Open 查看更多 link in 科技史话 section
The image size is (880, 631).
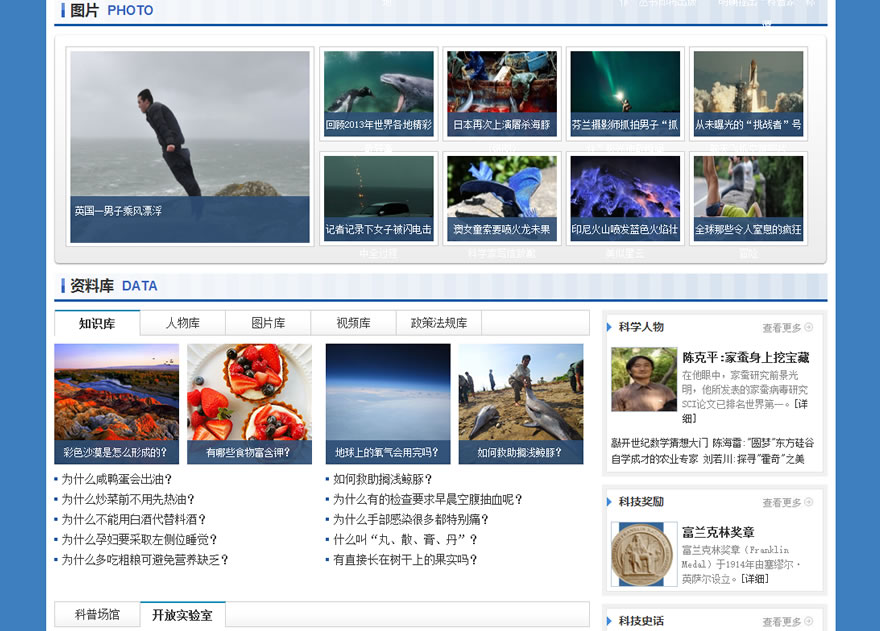click(x=782, y=621)
